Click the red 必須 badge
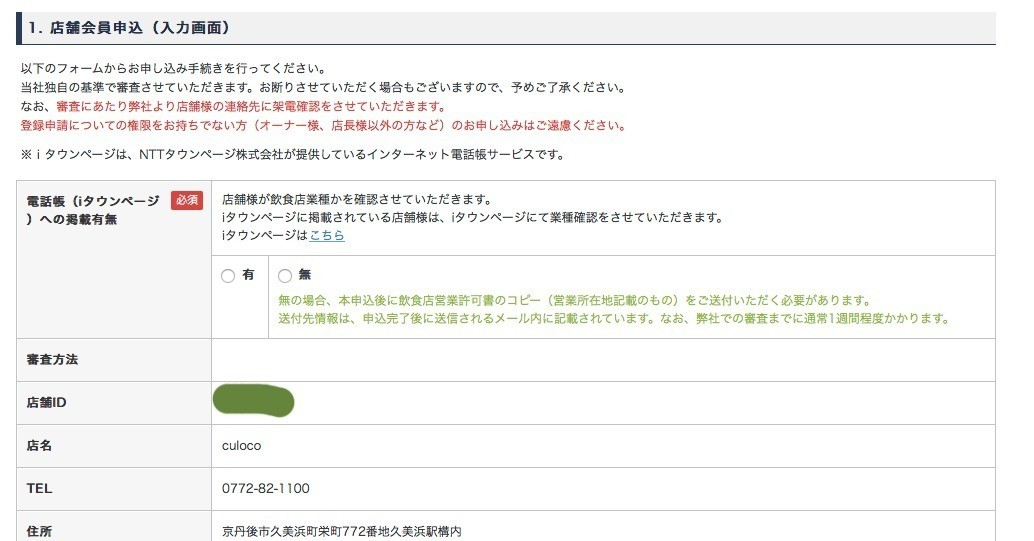This screenshot has width=1034, height=541. [x=186, y=200]
